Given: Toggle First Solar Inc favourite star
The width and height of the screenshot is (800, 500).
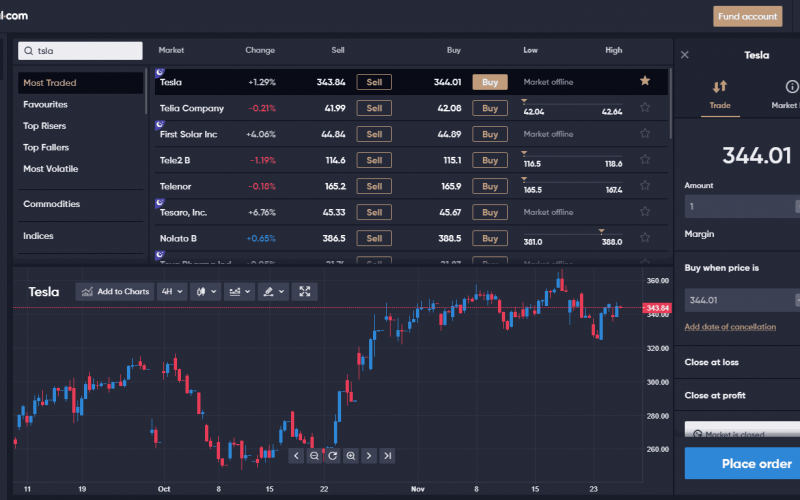Looking at the screenshot, I should pyautogui.click(x=645, y=133).
